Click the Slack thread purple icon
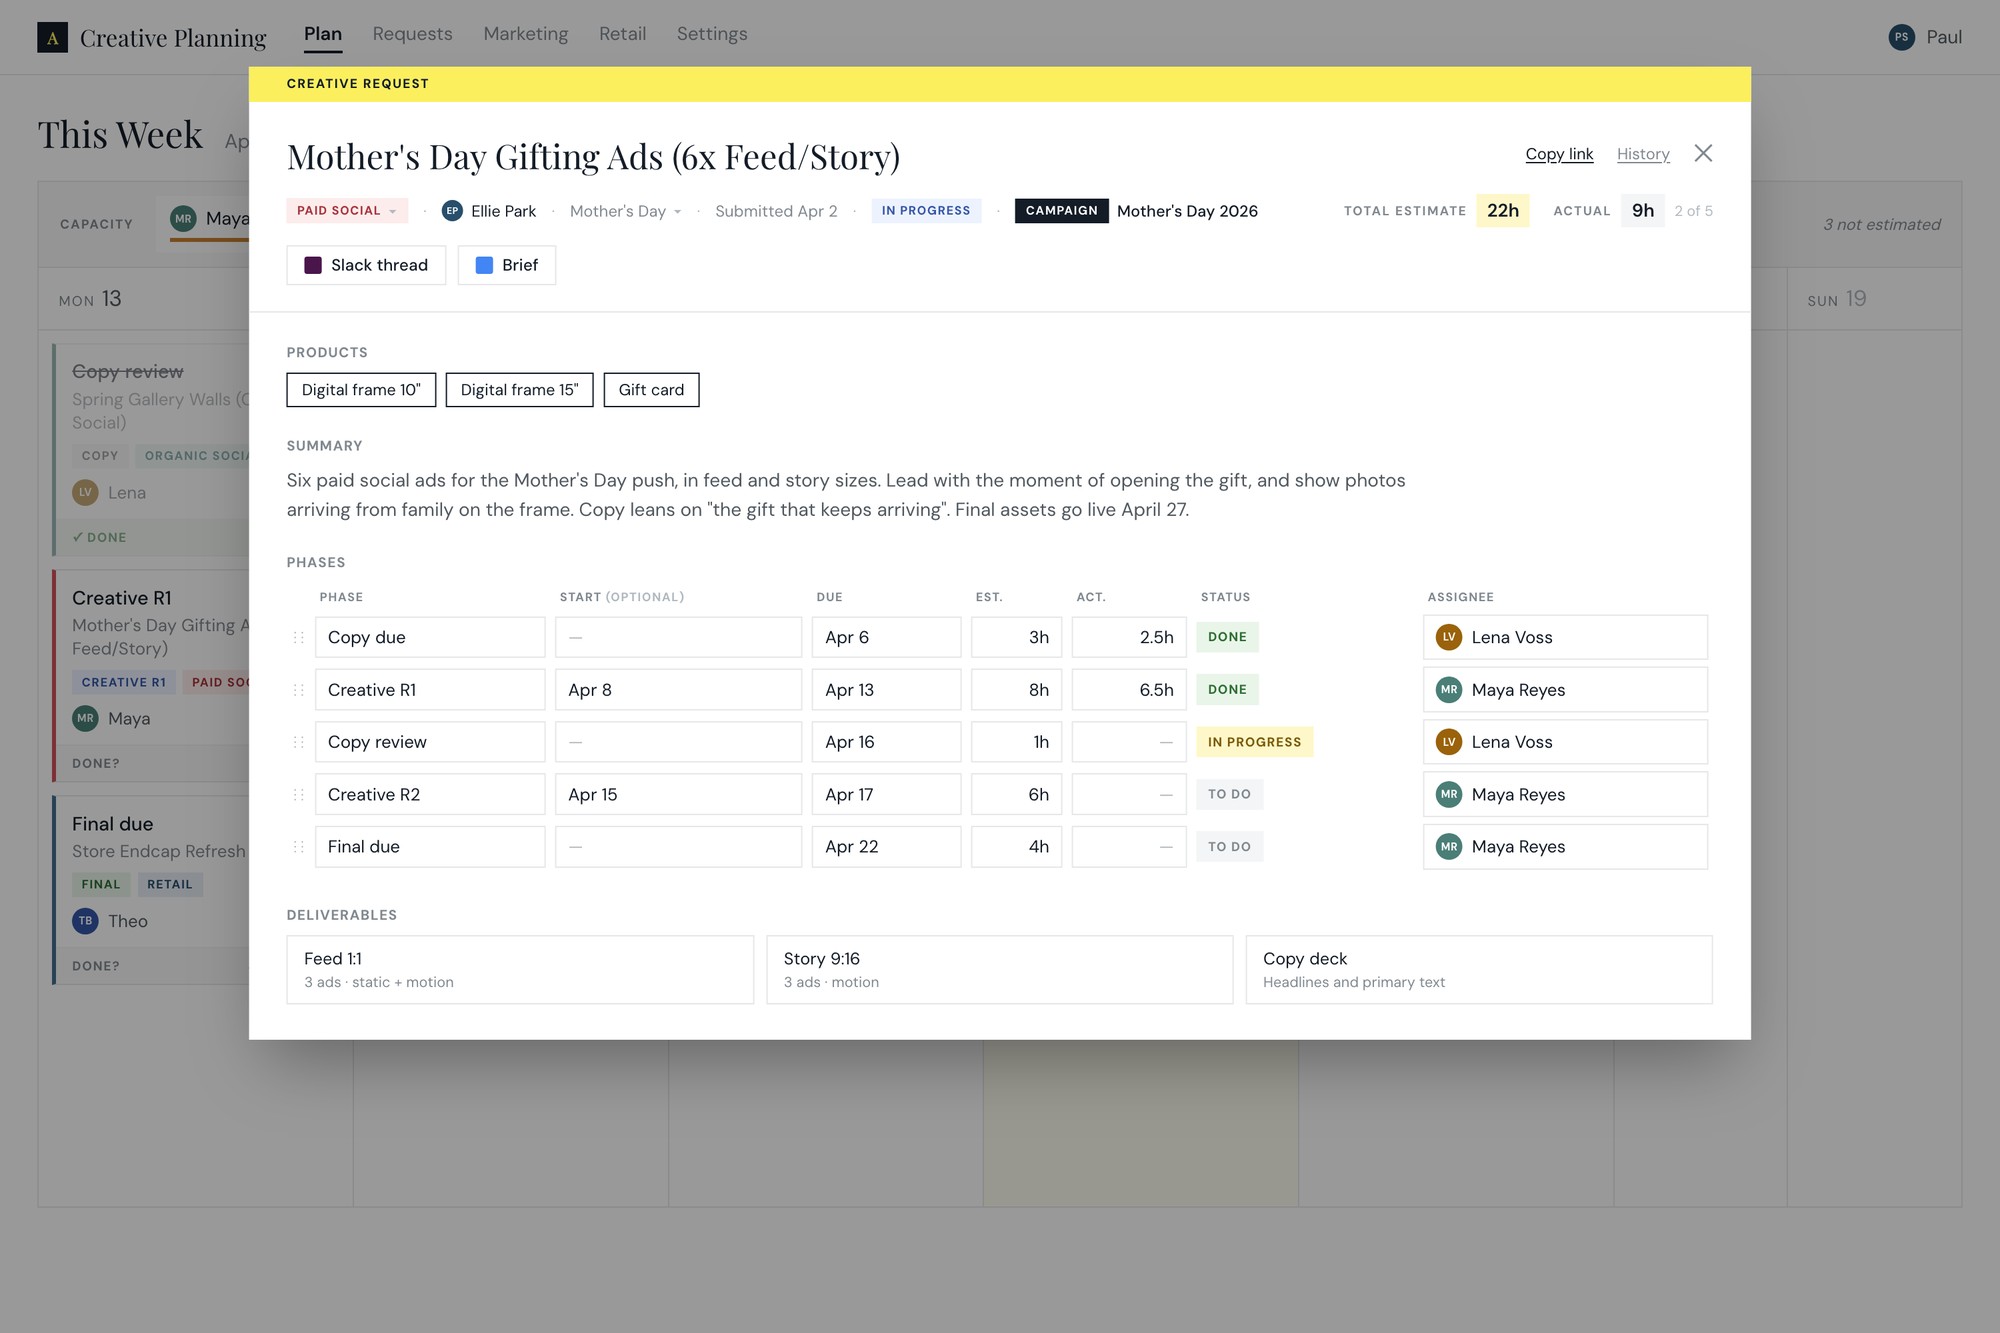Viewport: 2000px width, 1333px height. [x=313, y=265]
